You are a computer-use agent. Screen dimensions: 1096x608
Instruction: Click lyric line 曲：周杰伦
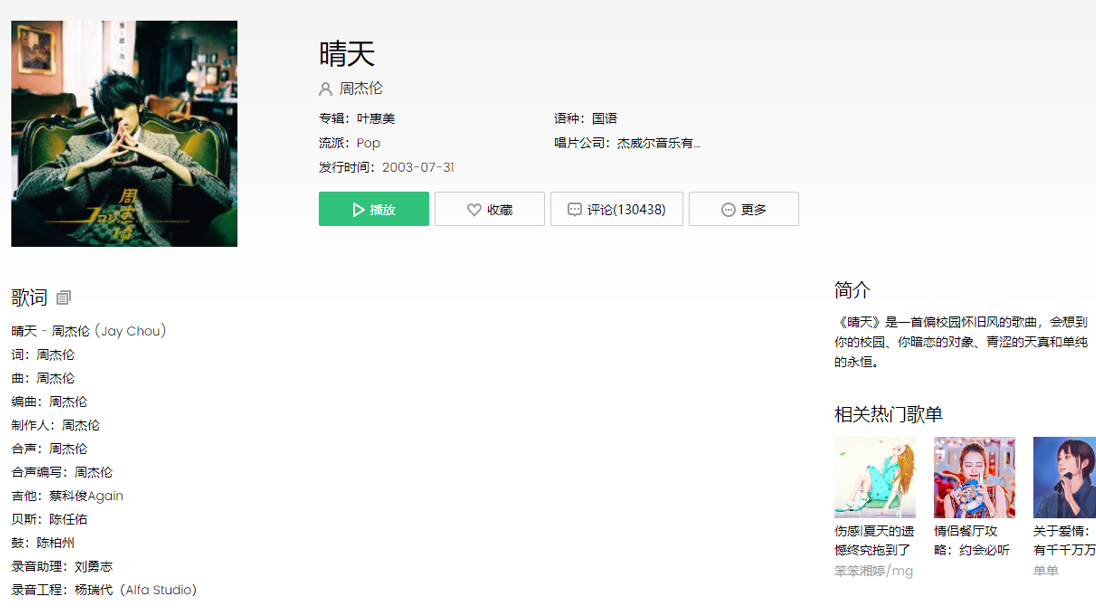point(43,379)
